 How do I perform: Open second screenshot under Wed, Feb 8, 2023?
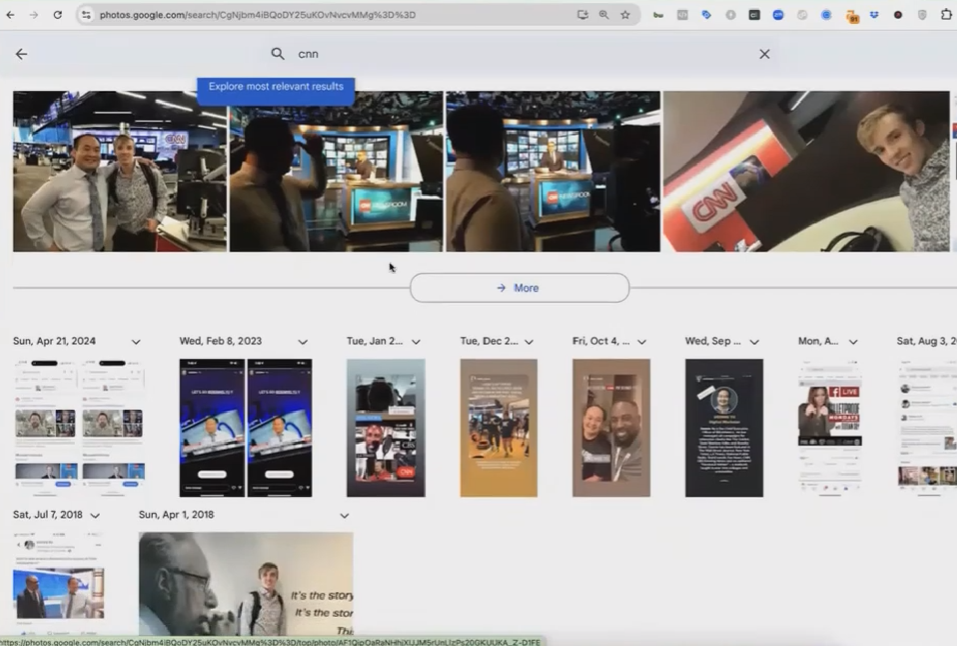pos(279,427)
